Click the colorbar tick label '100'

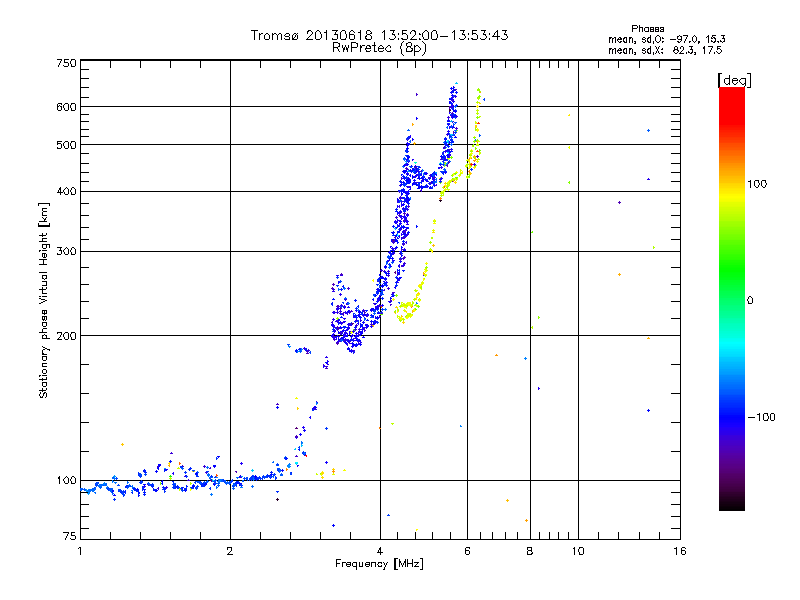pos(757,184)
